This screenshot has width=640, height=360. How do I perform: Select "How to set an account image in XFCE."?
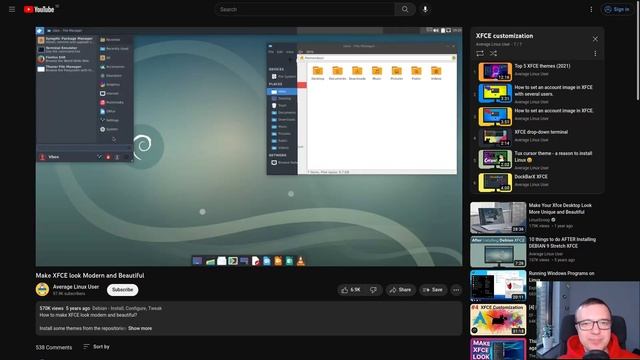pyautogui.click(x=553, y=111)
